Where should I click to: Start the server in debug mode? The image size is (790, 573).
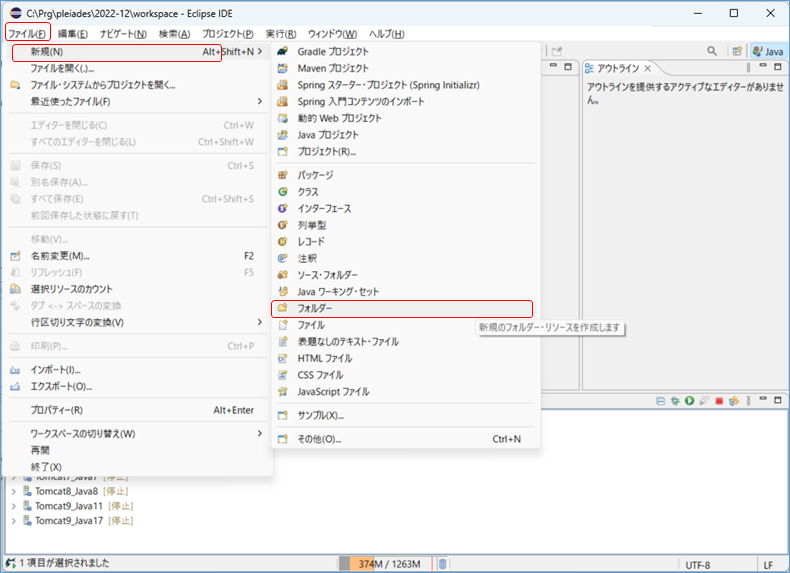pyautogui.click(x=675, y=401)
